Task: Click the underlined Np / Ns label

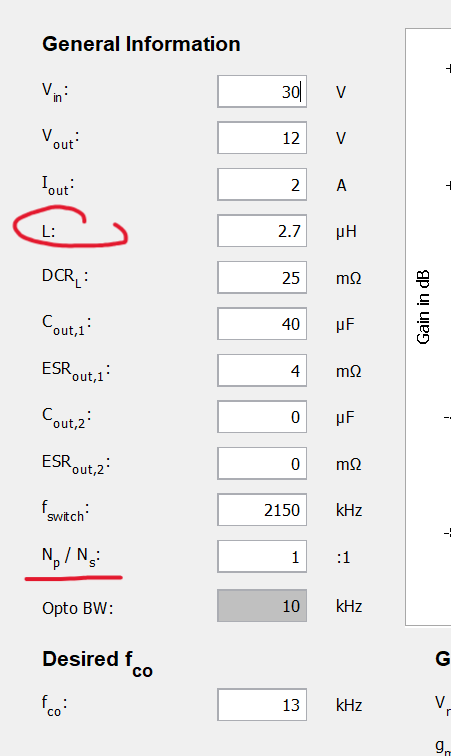Action: pos(71,557)
